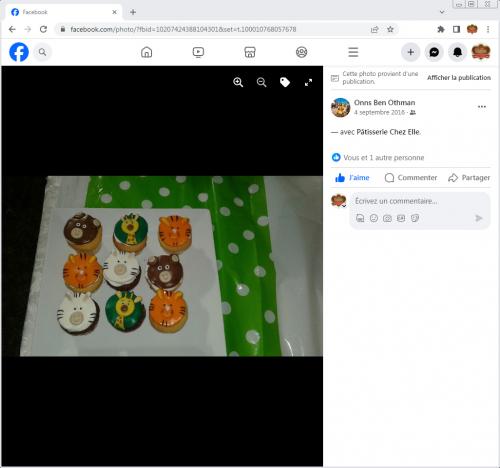Zoom out of the photo

(262, 82)
